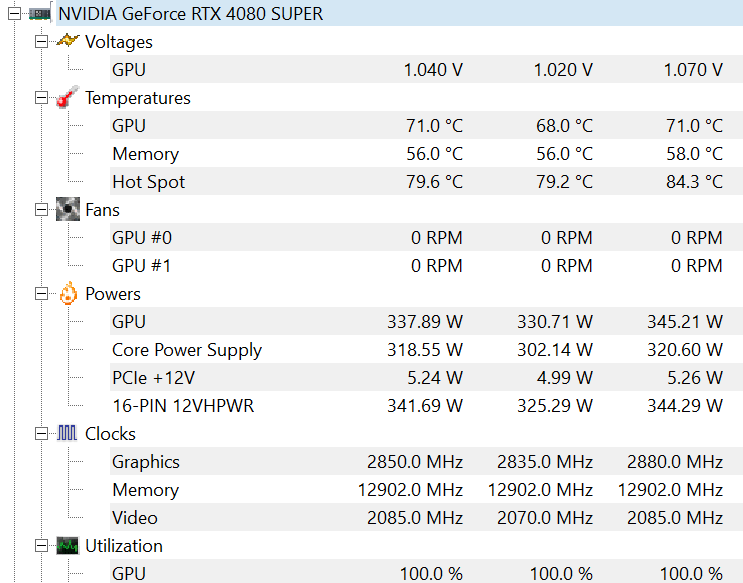Collapse the Clocks section
This screenshot has height=583, width=743.
[x=42, y=434]
